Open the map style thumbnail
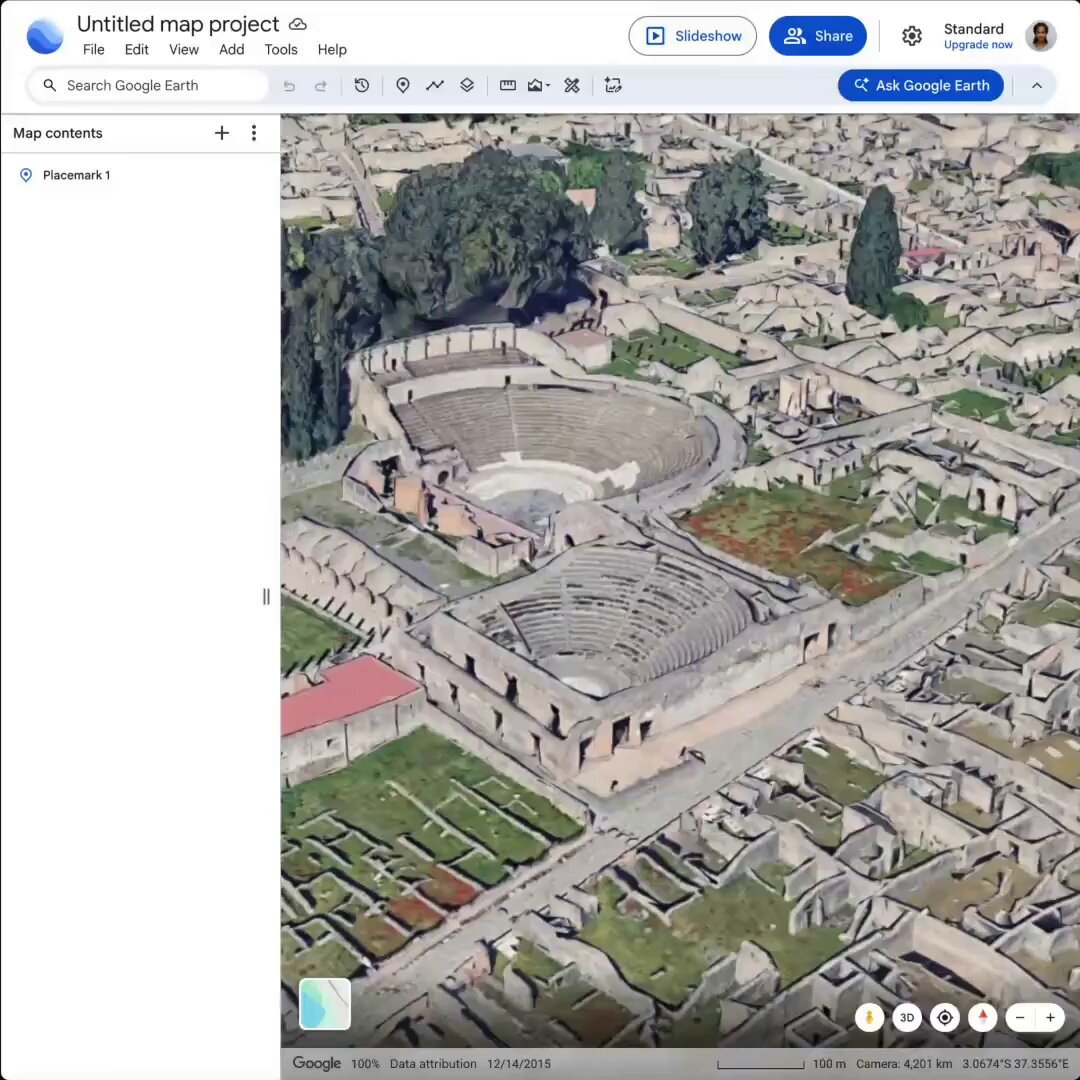Screen dimensions: 1080x1080 325,1004
